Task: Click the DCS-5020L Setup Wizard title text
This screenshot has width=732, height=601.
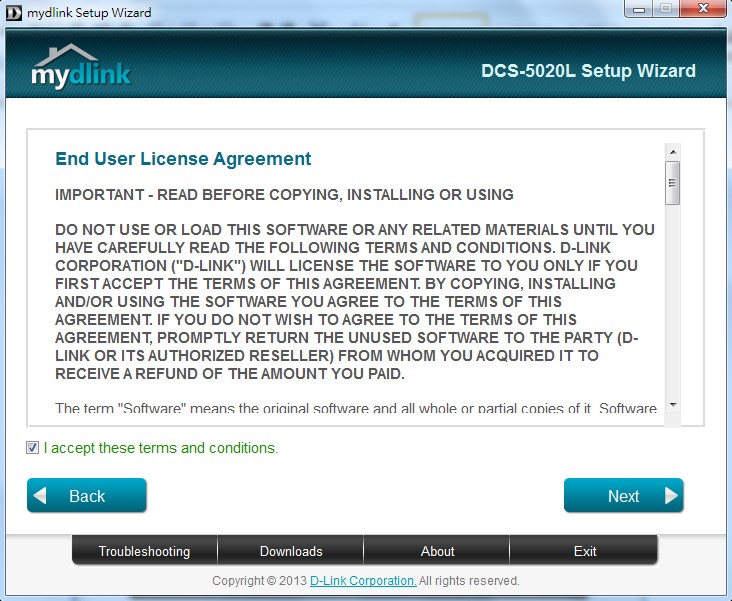Action: coord(588,71)
